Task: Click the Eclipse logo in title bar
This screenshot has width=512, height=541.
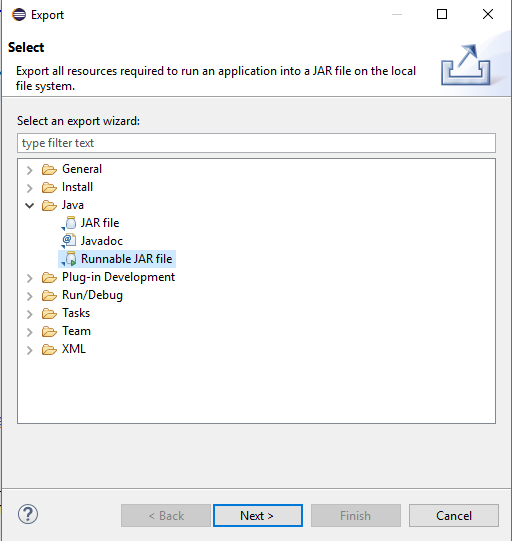Action: coord(19,14)
